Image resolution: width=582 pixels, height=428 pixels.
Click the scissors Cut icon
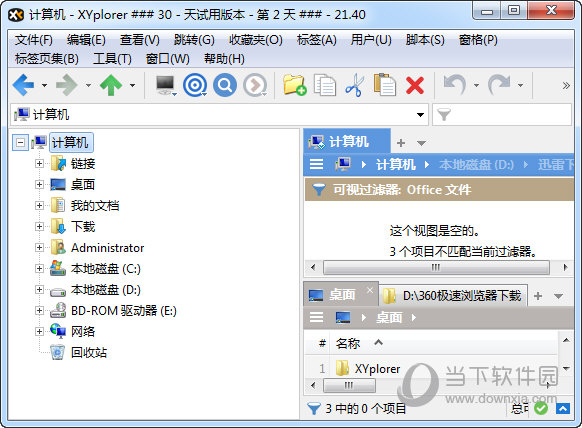click(x=355, y=85)
